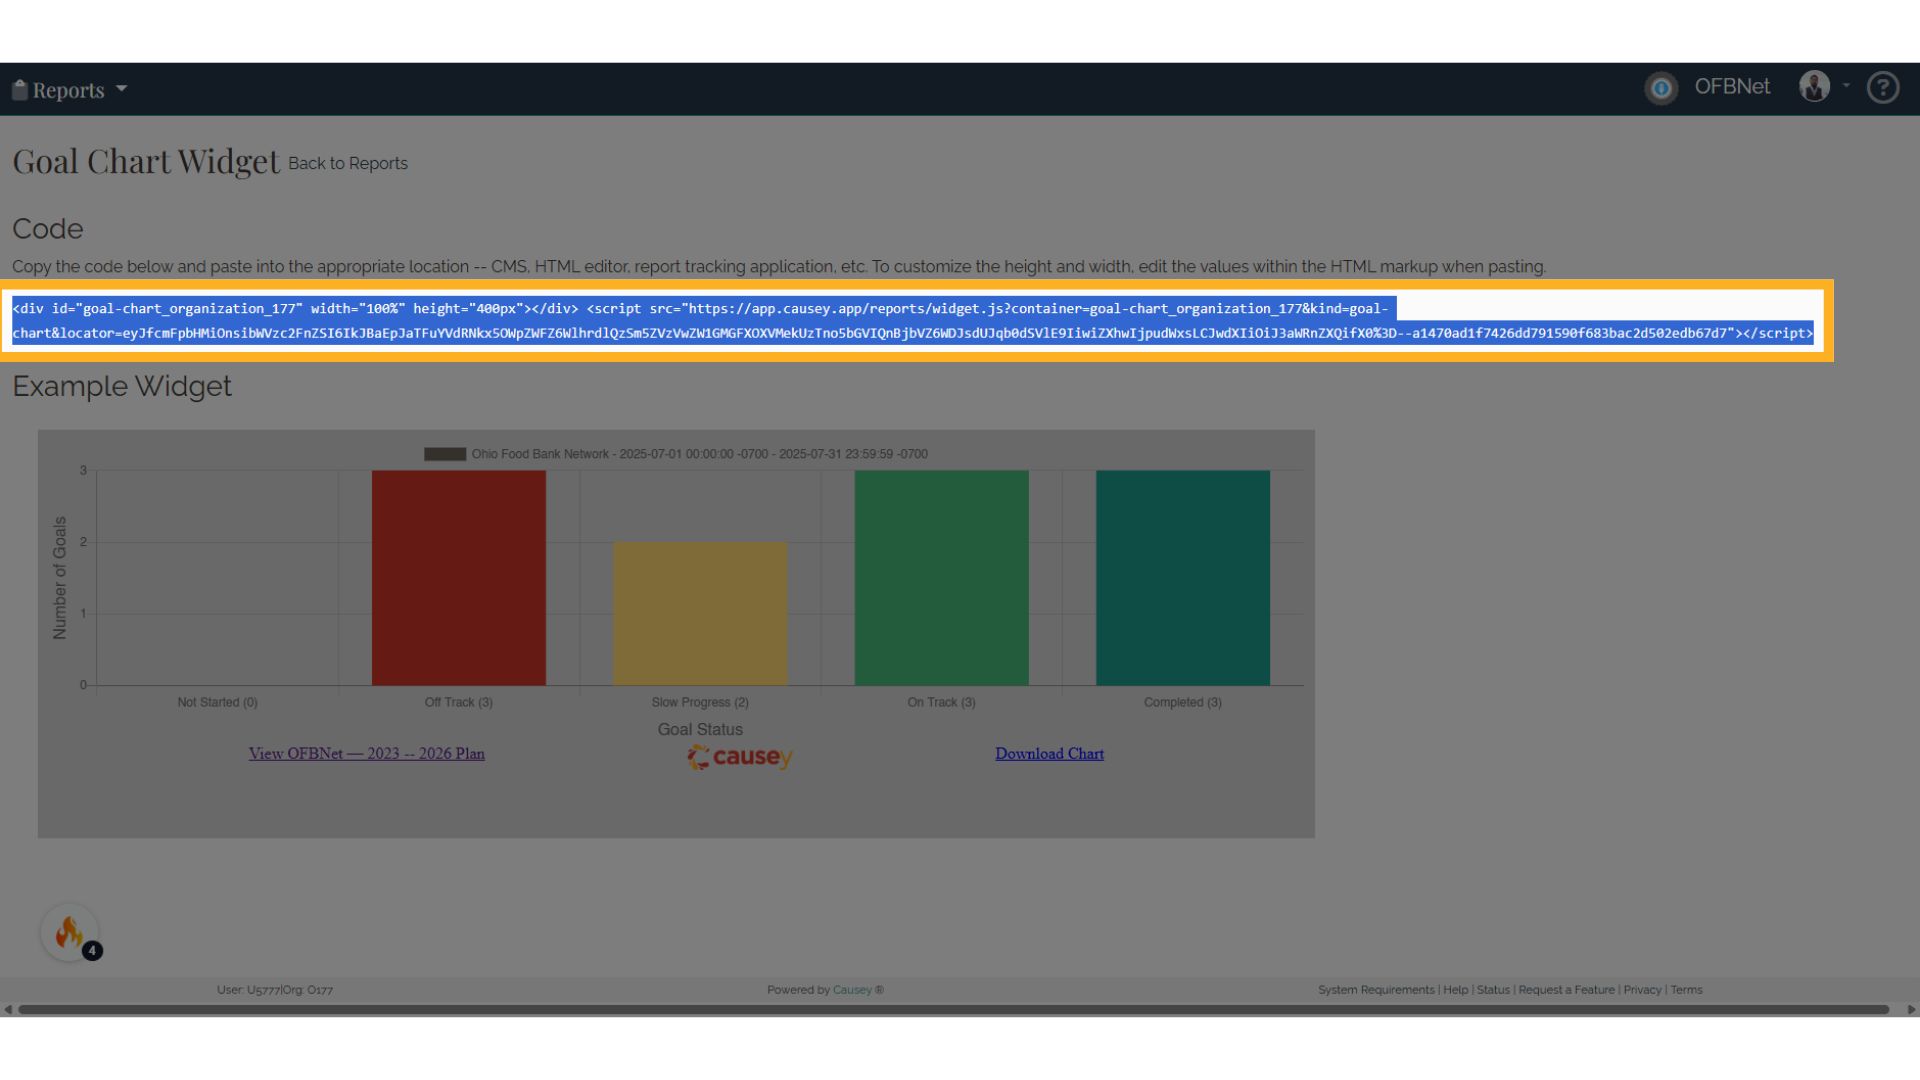Click the Example Widget heading
Image resolution: width=1920 pixels, height=1080 pixels.
[x=122, y=386]
